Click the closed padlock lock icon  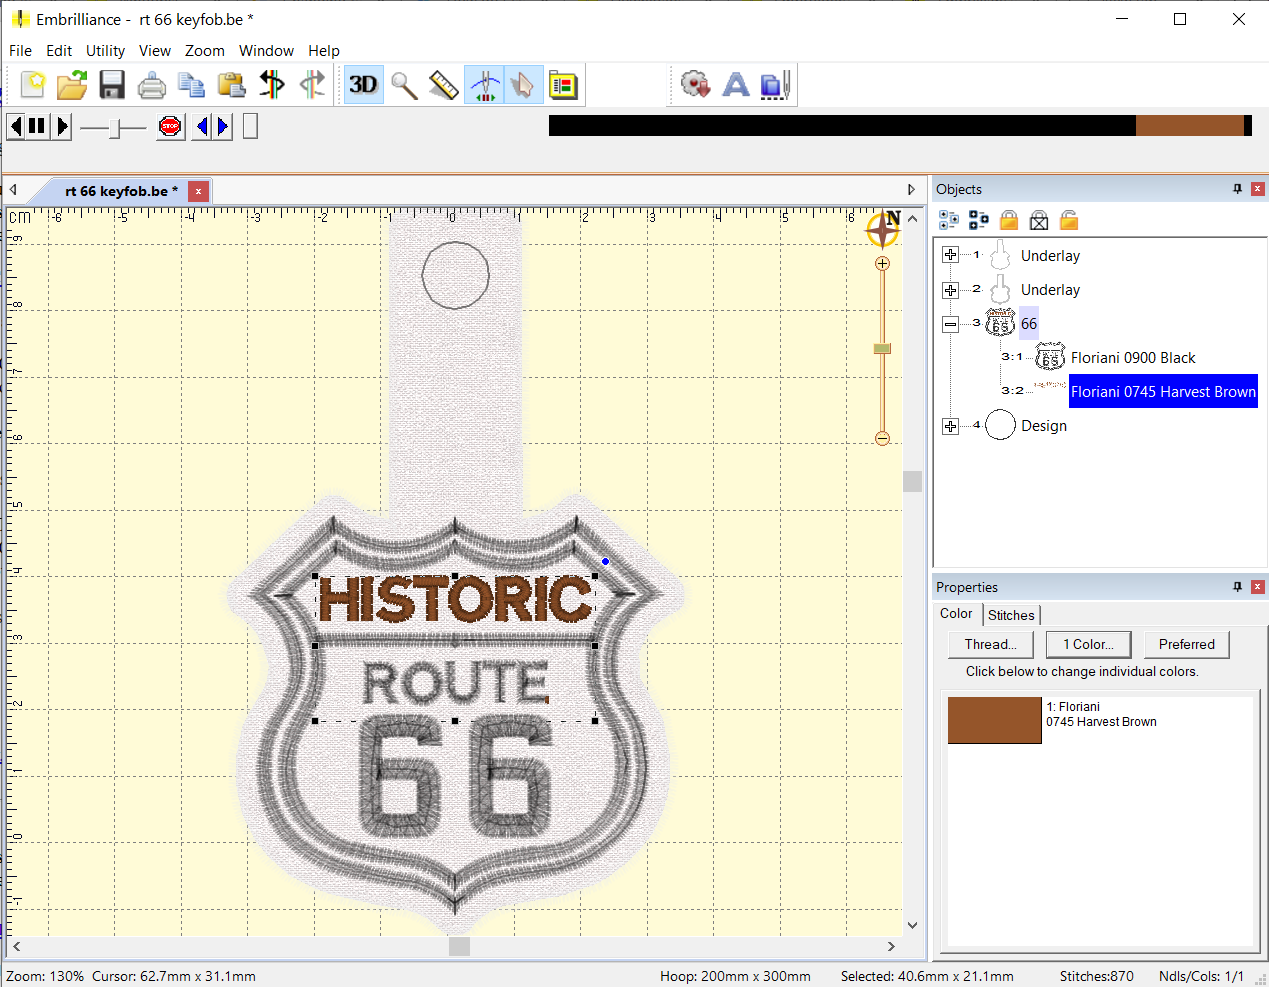tap(1009, 220)
